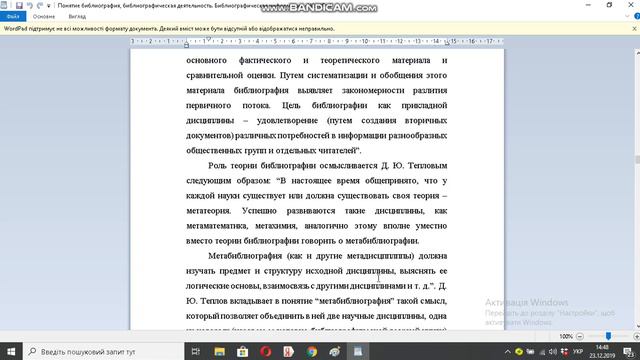Open Microsoft Store from the taskbar
Viewport: 640px width, 360px height.
click(x=242, y=351)
